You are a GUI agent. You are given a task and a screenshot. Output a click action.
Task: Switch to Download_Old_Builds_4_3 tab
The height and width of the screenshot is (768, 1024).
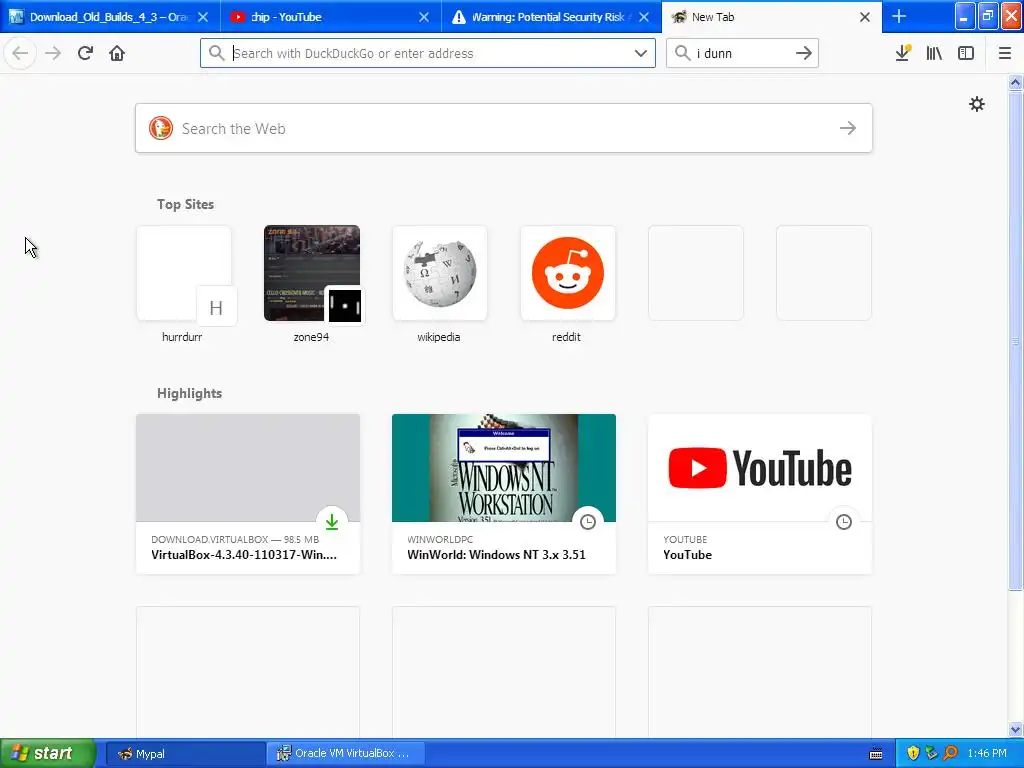tap(110, 17)
